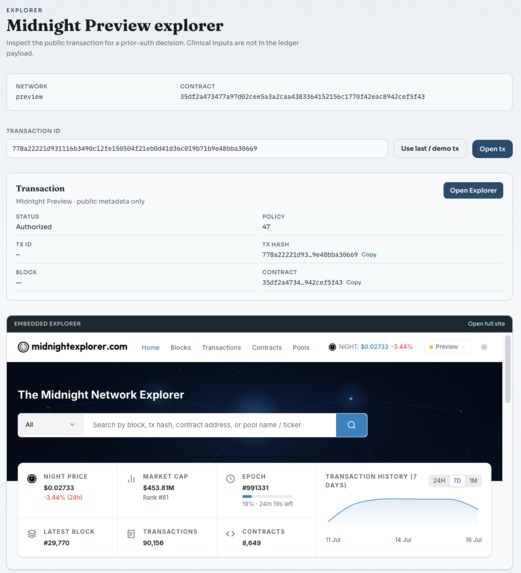Viewport: 521px width, 573px height.
Task: Click the epoch number #991331
Action: (x=255, y=488)
